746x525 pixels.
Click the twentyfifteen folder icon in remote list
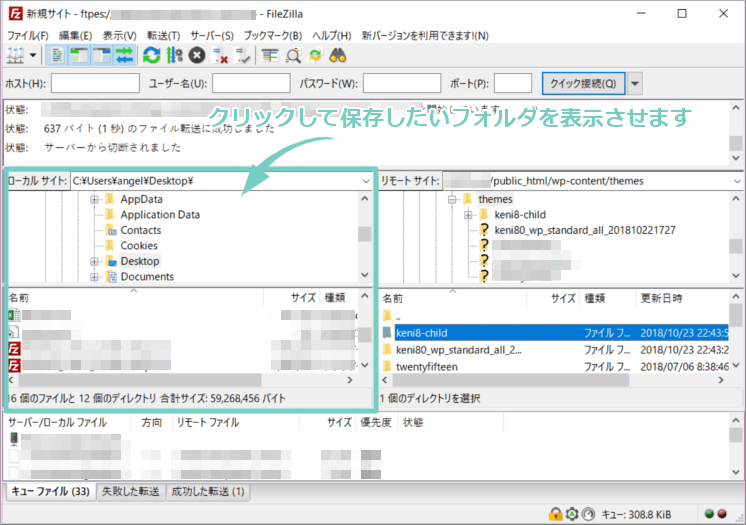point(387,367)
